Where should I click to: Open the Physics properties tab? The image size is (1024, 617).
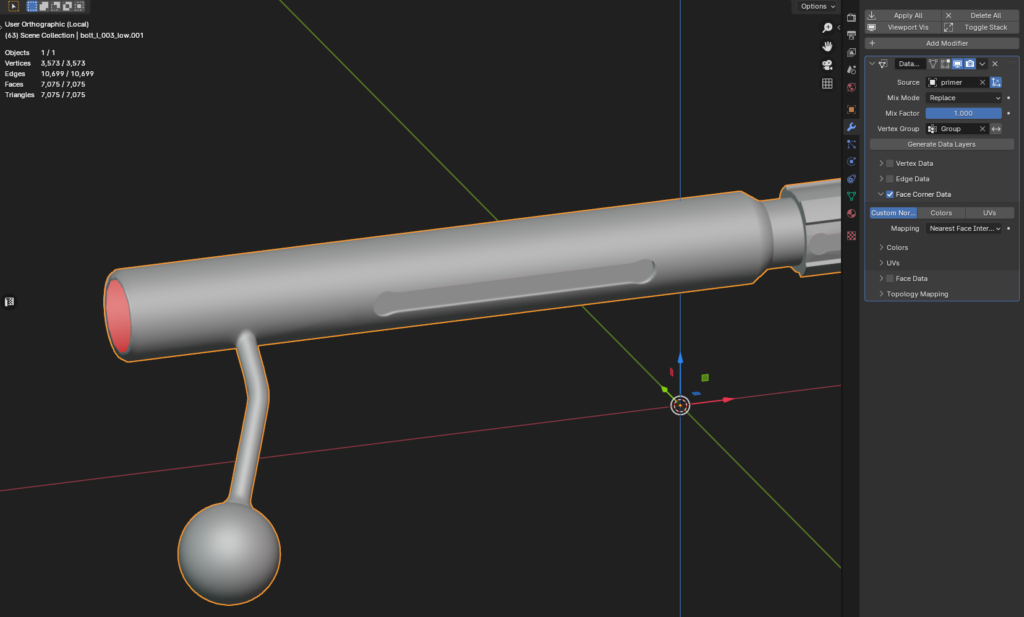pyautogui.click(x=851, y=161)
